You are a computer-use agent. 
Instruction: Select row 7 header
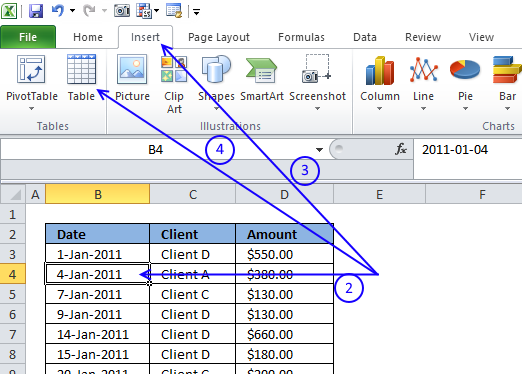click(13, 334)
